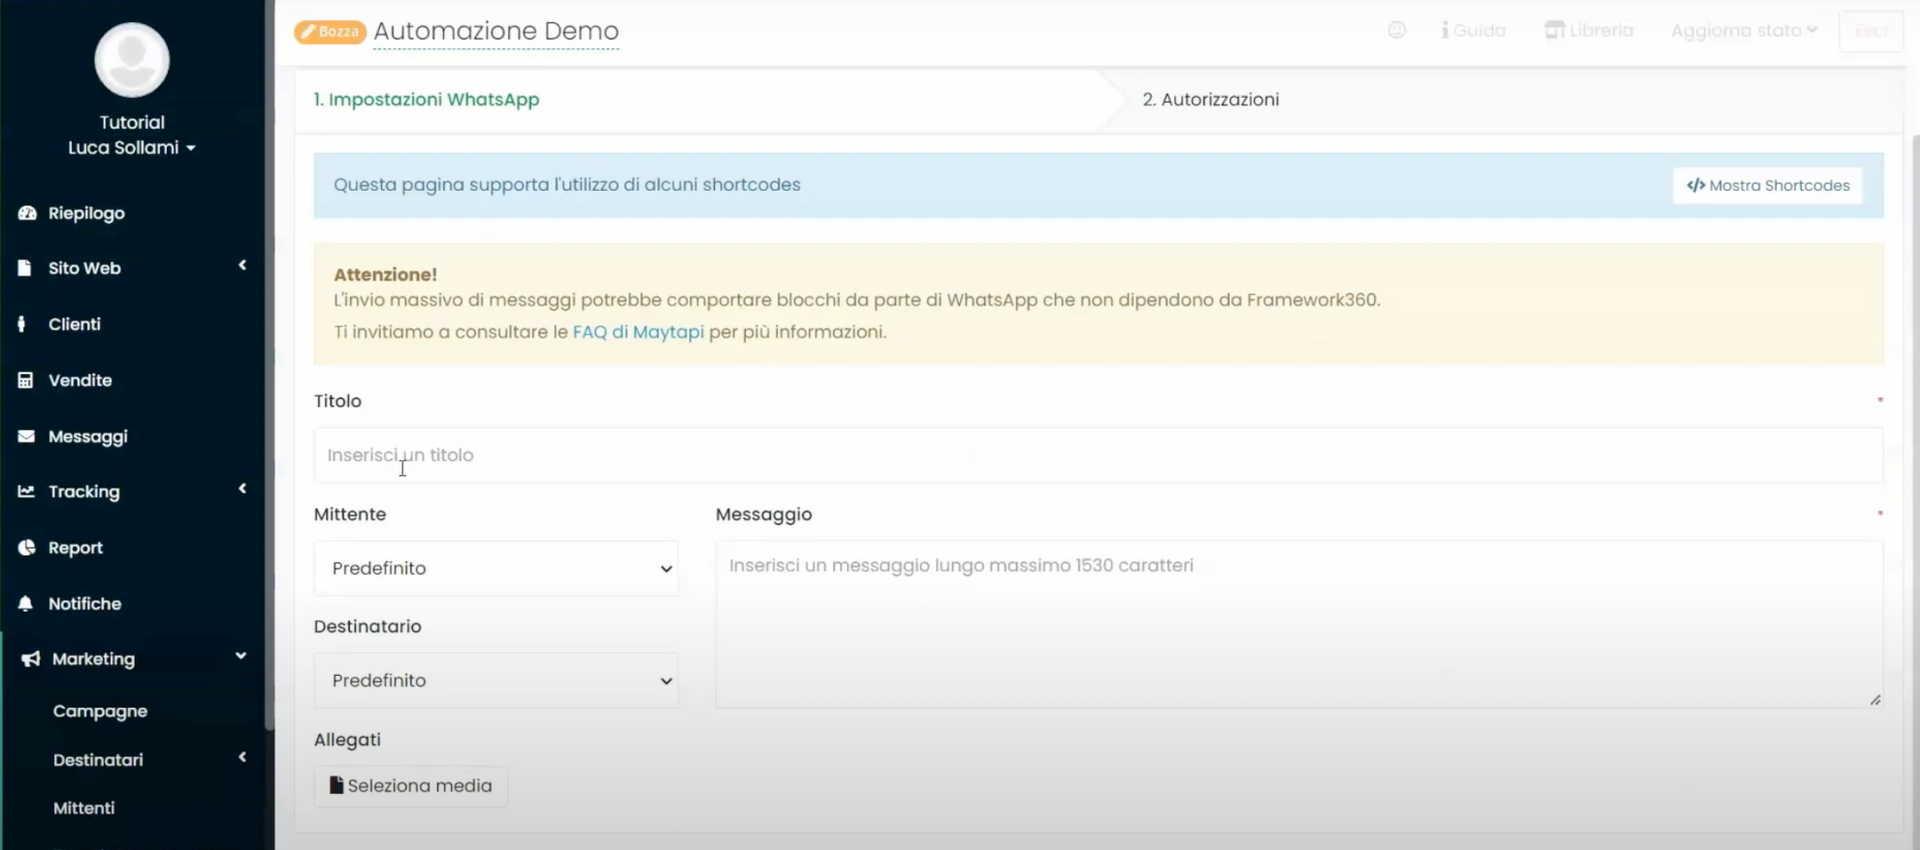Click the Vendite calculator icon

coord(26,380)
